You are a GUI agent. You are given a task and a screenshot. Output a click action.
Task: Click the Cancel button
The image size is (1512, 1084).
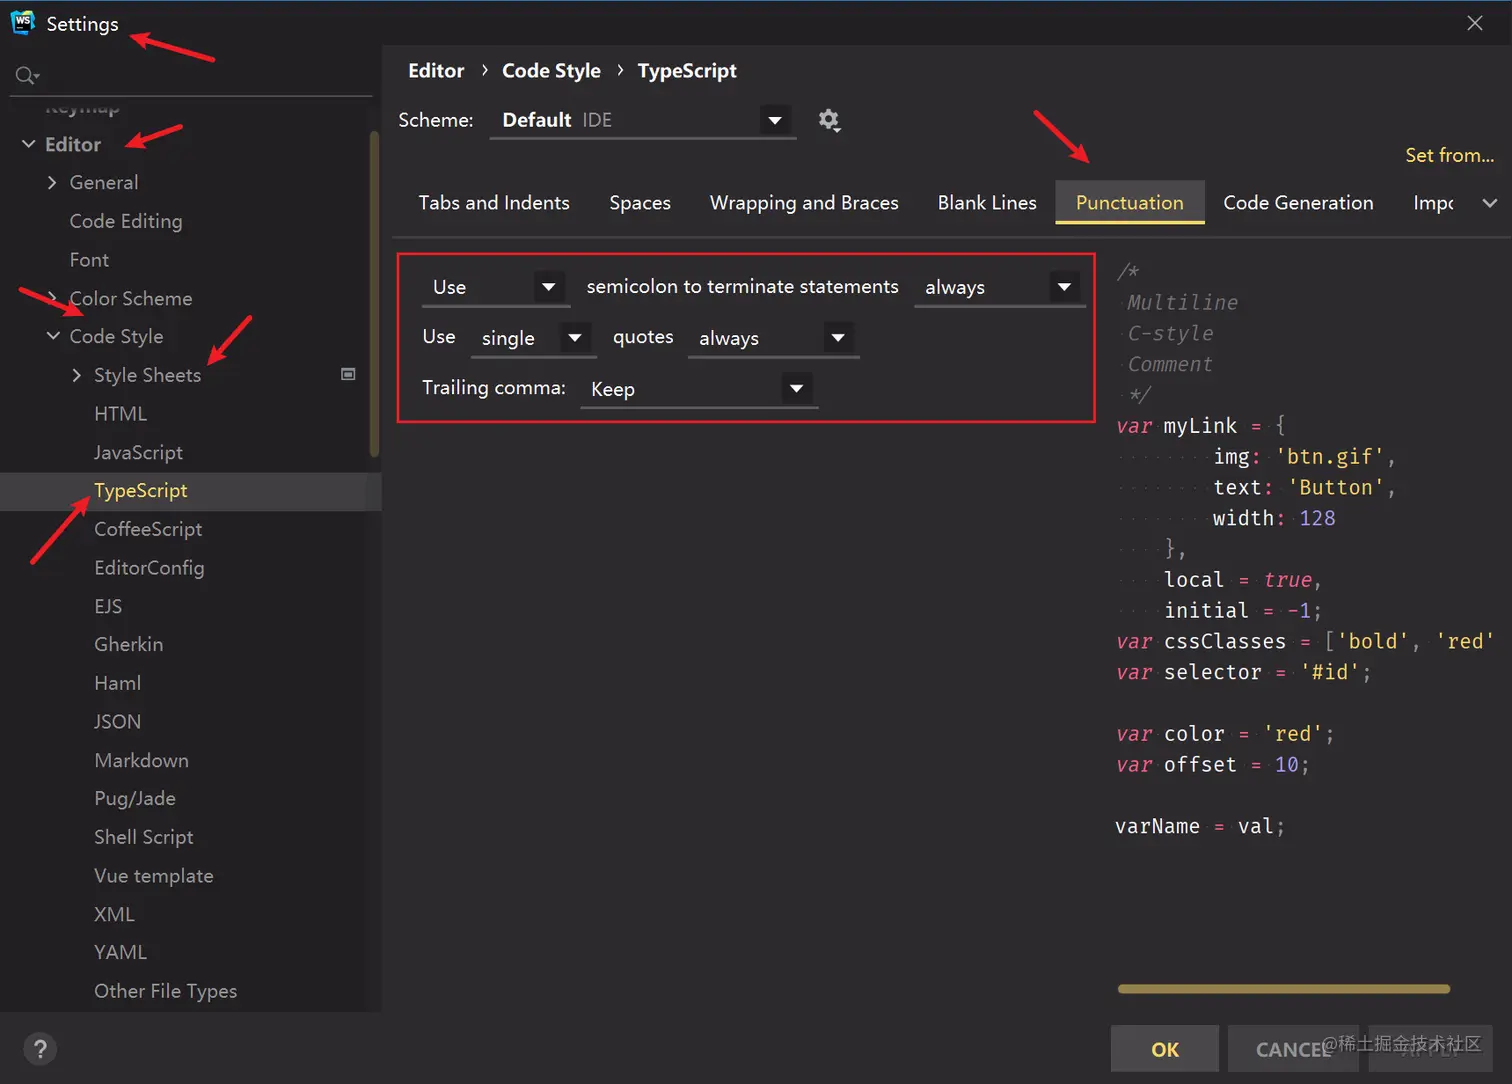point(1293,1049)
